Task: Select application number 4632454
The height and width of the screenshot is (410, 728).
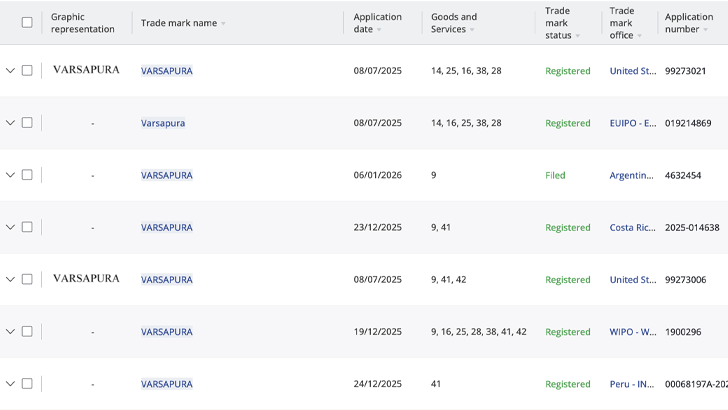Action: (x=683, y=175)
